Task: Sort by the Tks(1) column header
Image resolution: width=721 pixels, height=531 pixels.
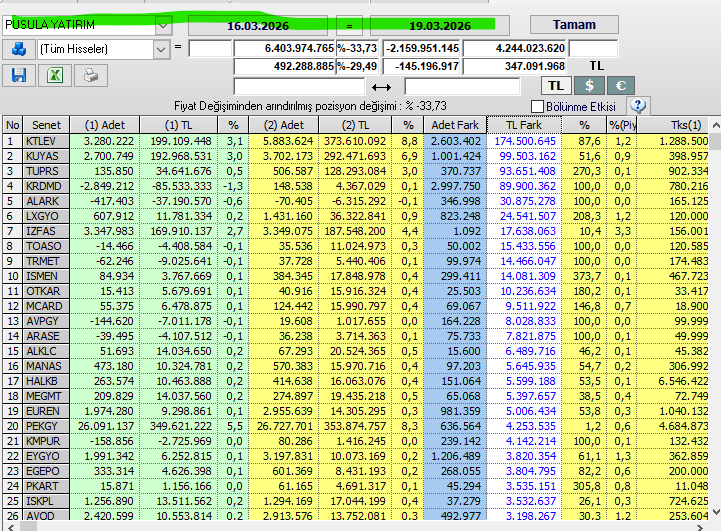Action: [672, 125]
